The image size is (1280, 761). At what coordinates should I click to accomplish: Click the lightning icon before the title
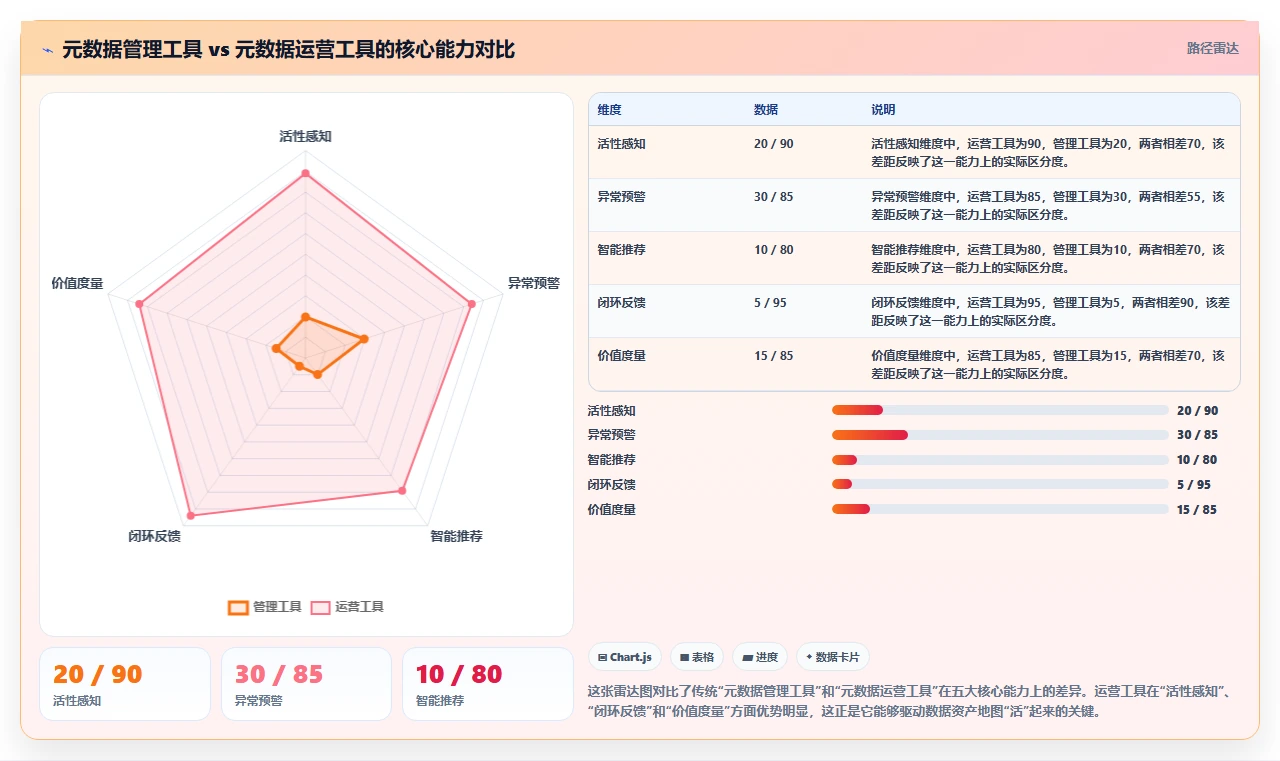[x=48, y=49]
